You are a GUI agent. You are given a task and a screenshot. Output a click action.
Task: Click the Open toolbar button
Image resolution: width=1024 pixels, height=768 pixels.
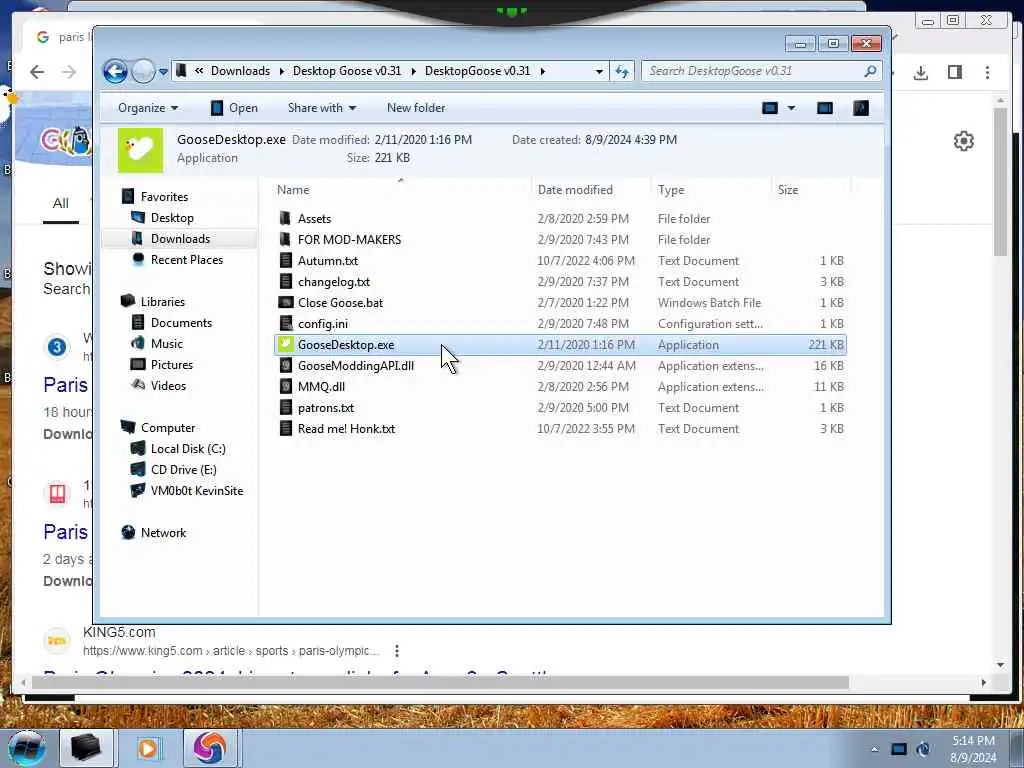coord(234,108)
